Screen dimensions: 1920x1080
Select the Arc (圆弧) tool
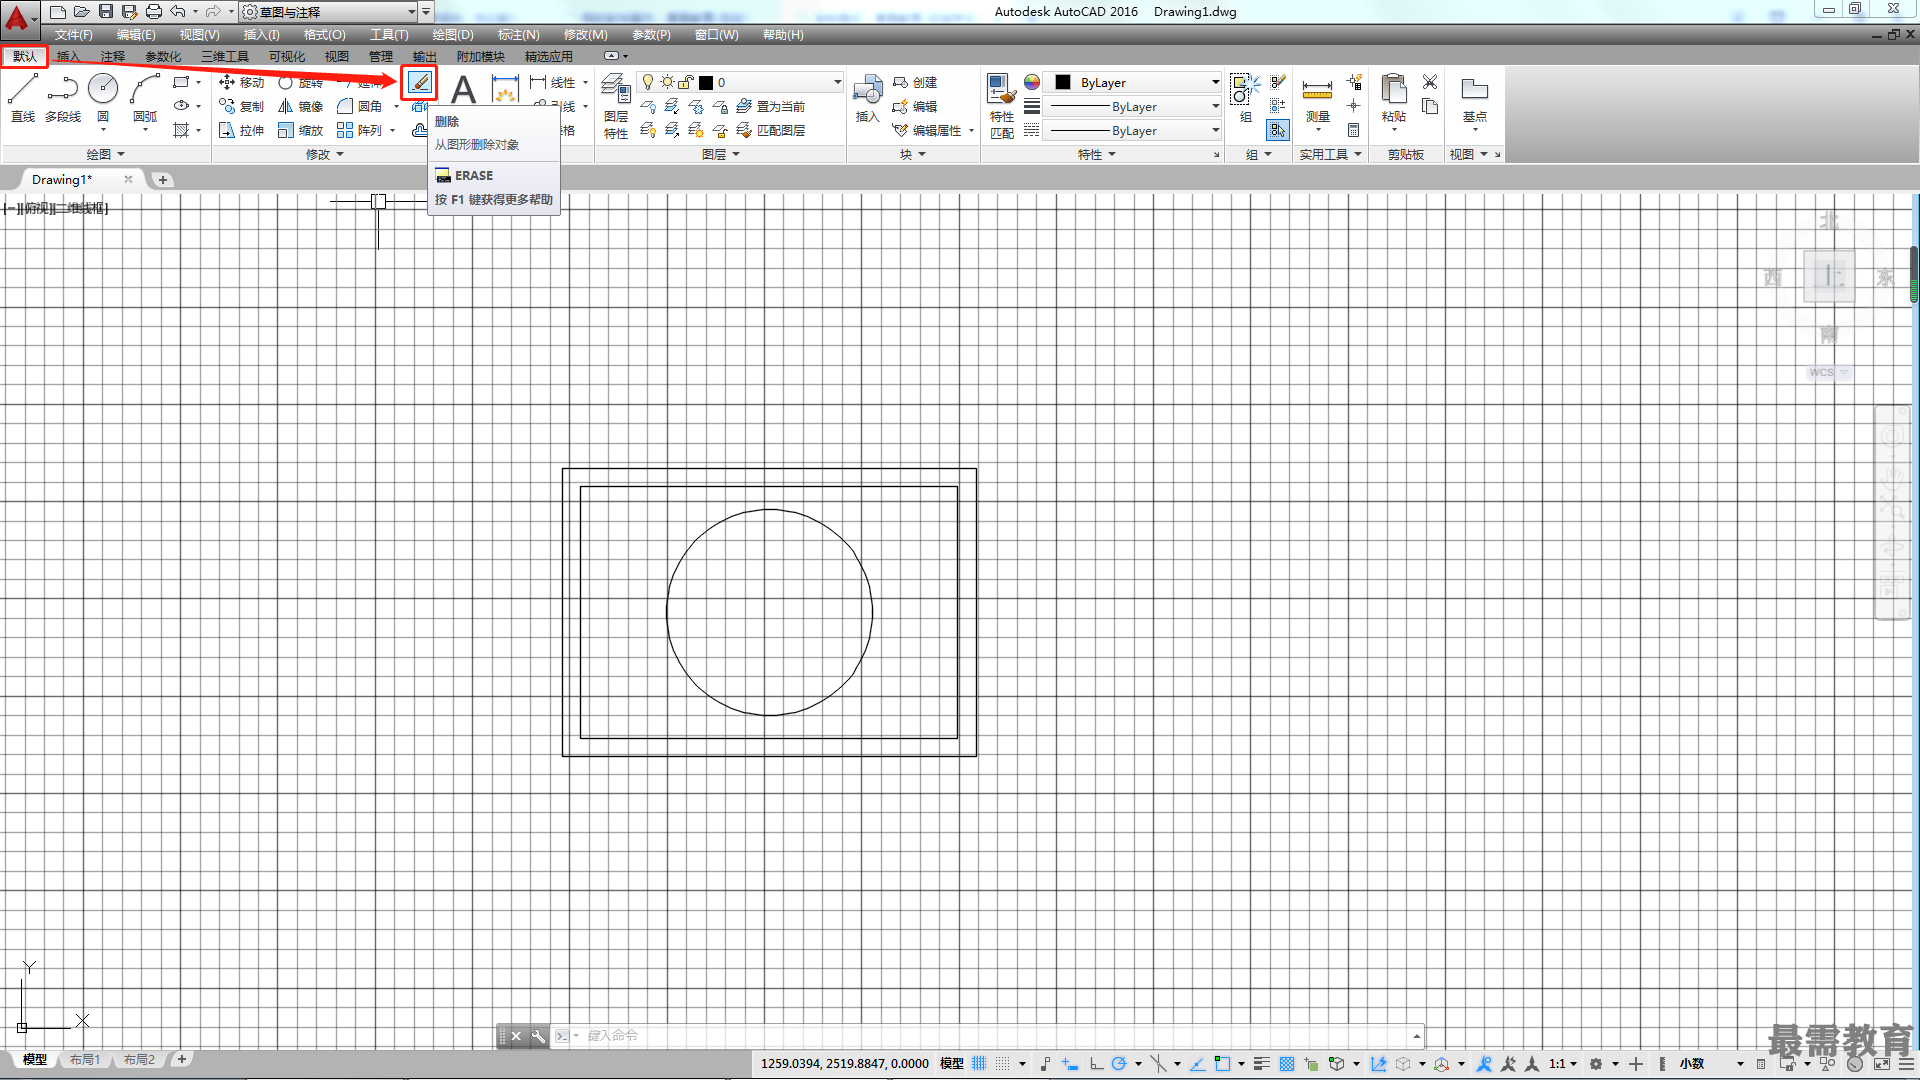(x=145, y=98)
